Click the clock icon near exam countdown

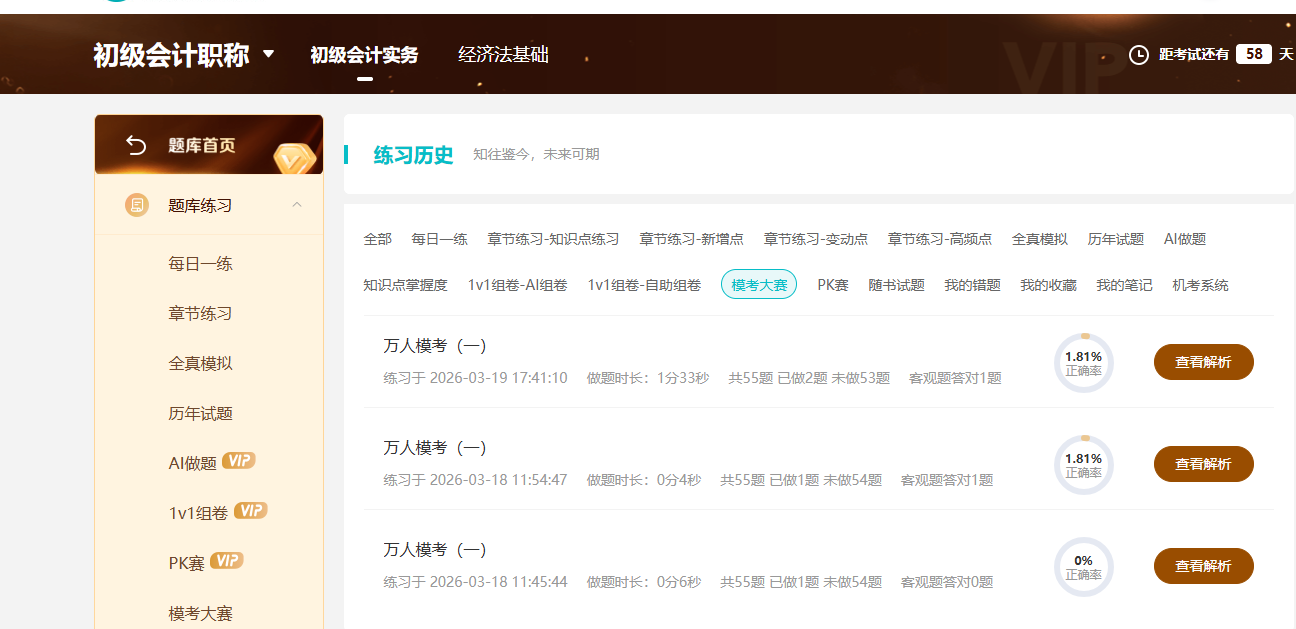click(1139, 54)
